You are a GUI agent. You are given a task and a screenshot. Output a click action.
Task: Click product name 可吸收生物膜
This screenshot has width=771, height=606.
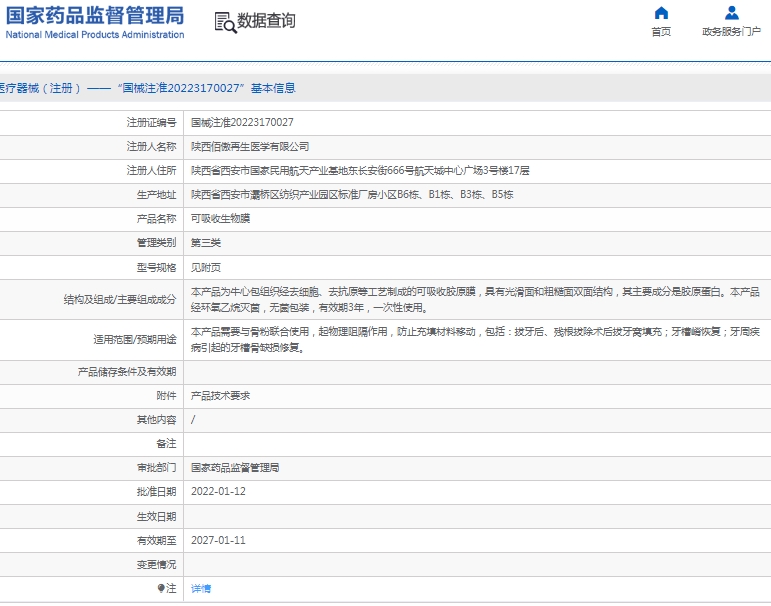(x=221, y=218)
